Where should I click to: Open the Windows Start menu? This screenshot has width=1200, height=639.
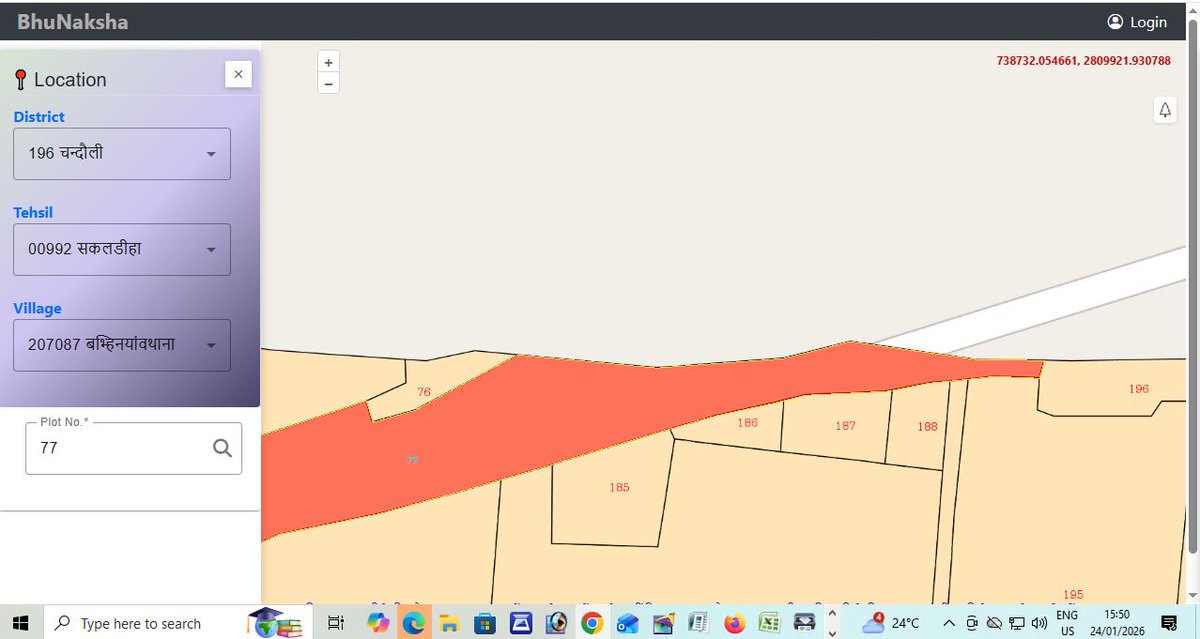[21, 623]
